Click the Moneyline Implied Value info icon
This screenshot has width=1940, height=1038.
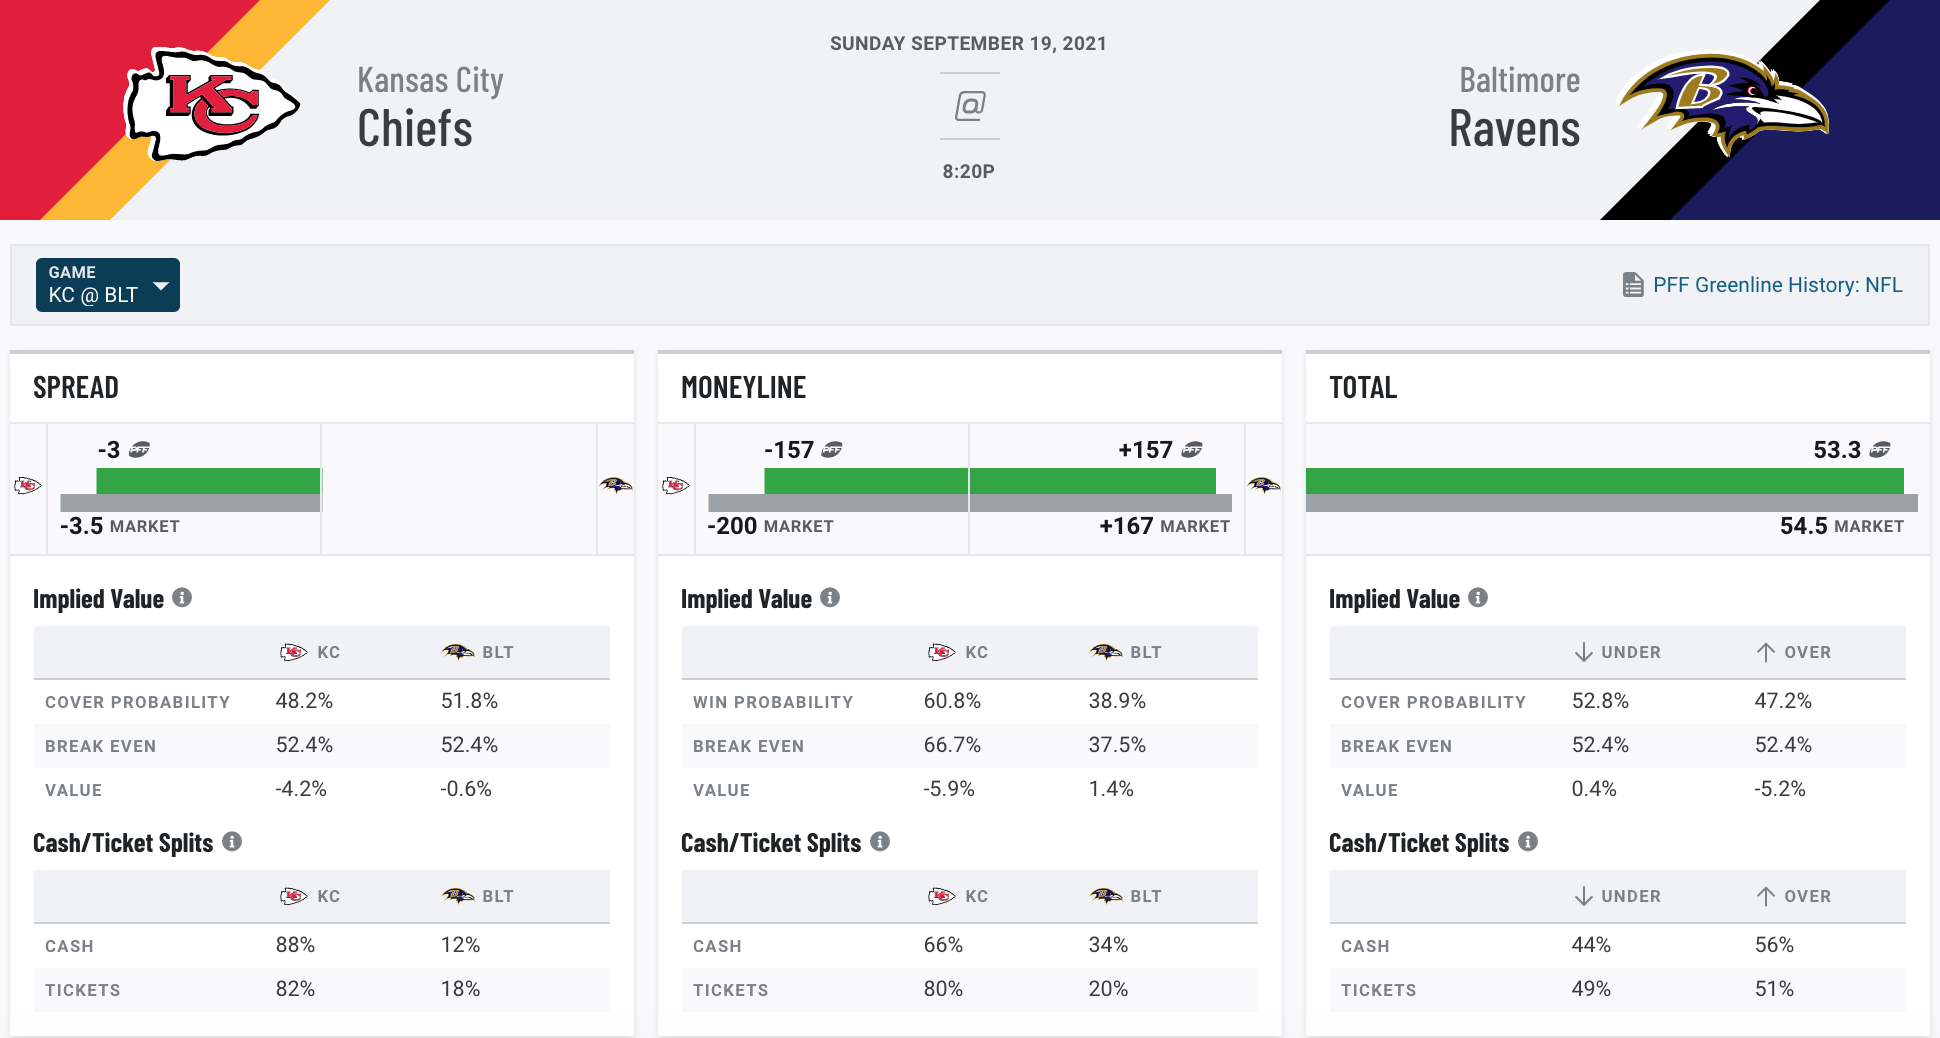(x=830, y=597)
